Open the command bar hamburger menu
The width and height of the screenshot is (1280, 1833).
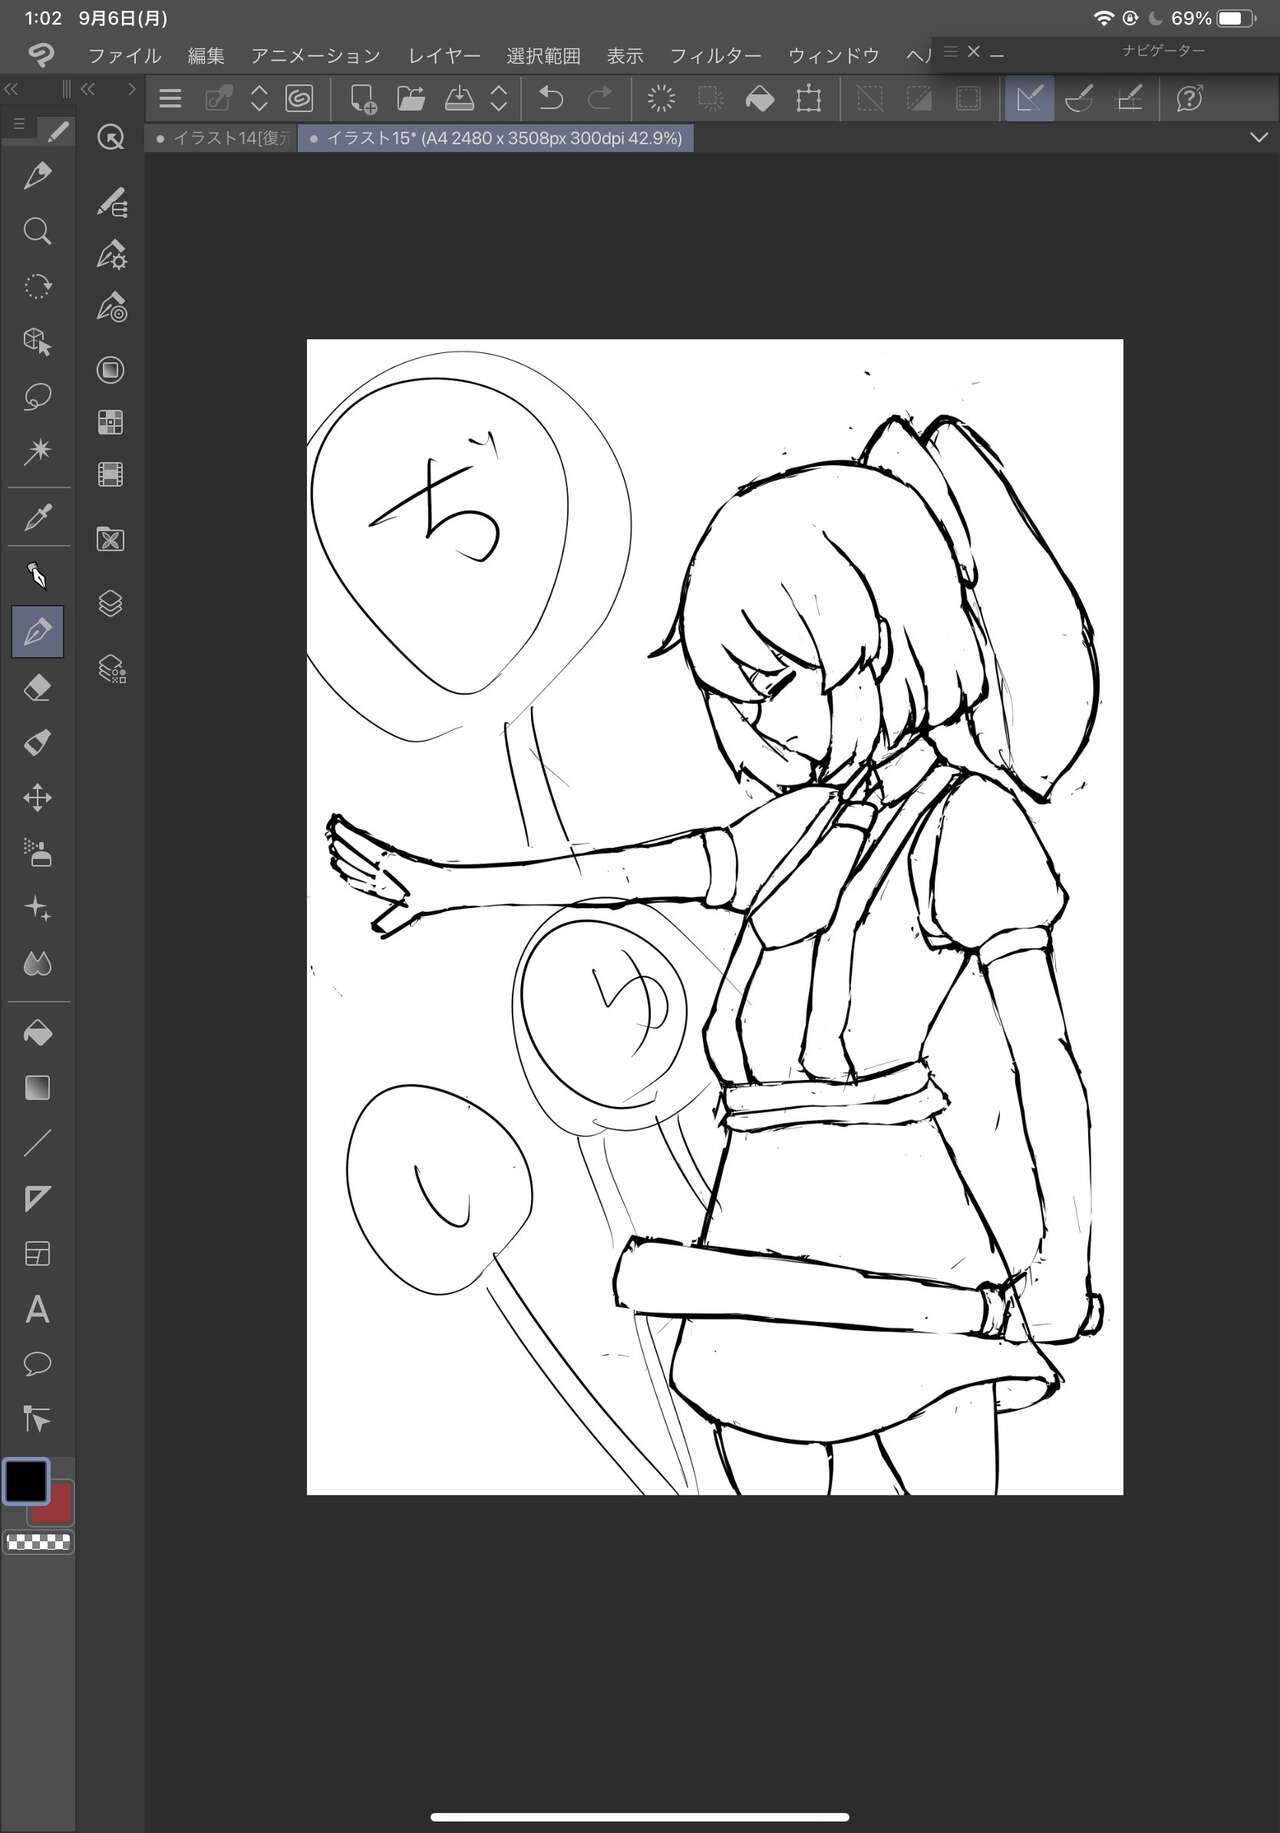pos(170,98)
